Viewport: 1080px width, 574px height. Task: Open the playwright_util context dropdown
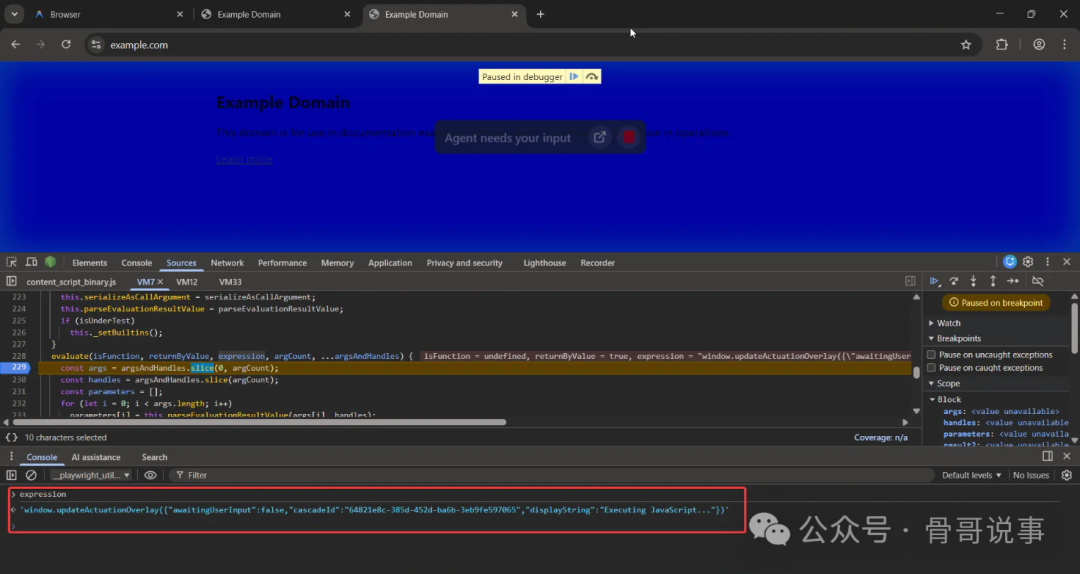point(90,475)
